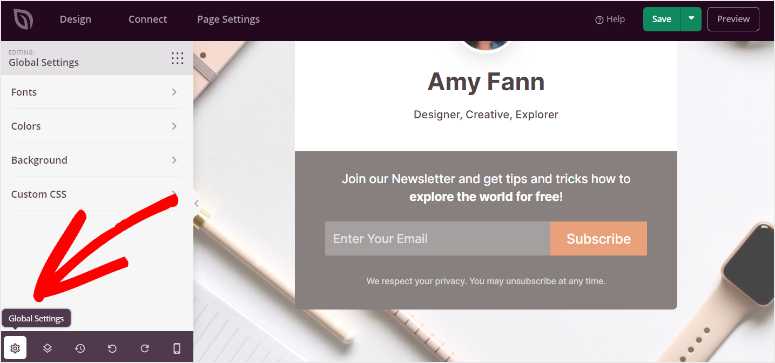
Task: Click the Undo arrow icon
Action: click(x=112, y=348)
